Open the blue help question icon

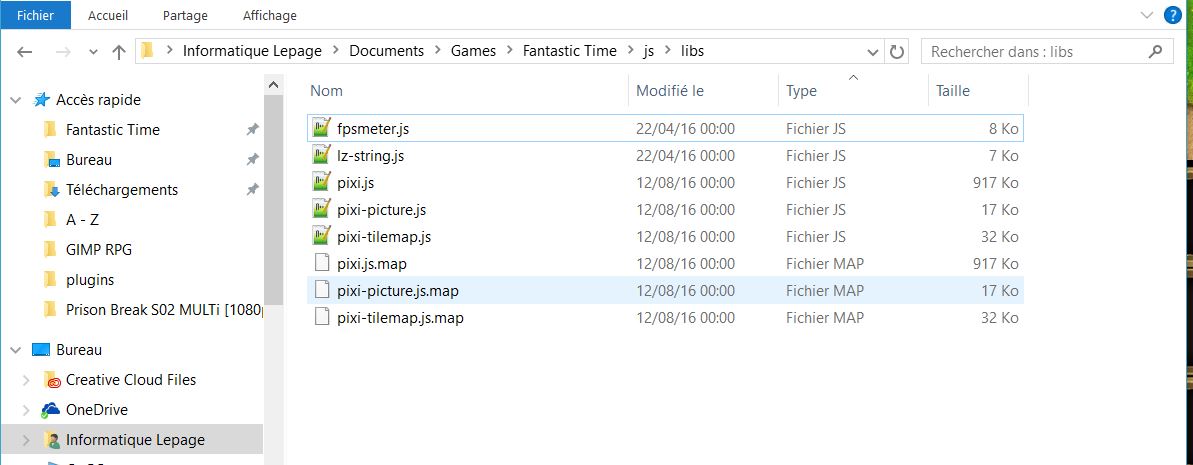(x=1172, y=14)
